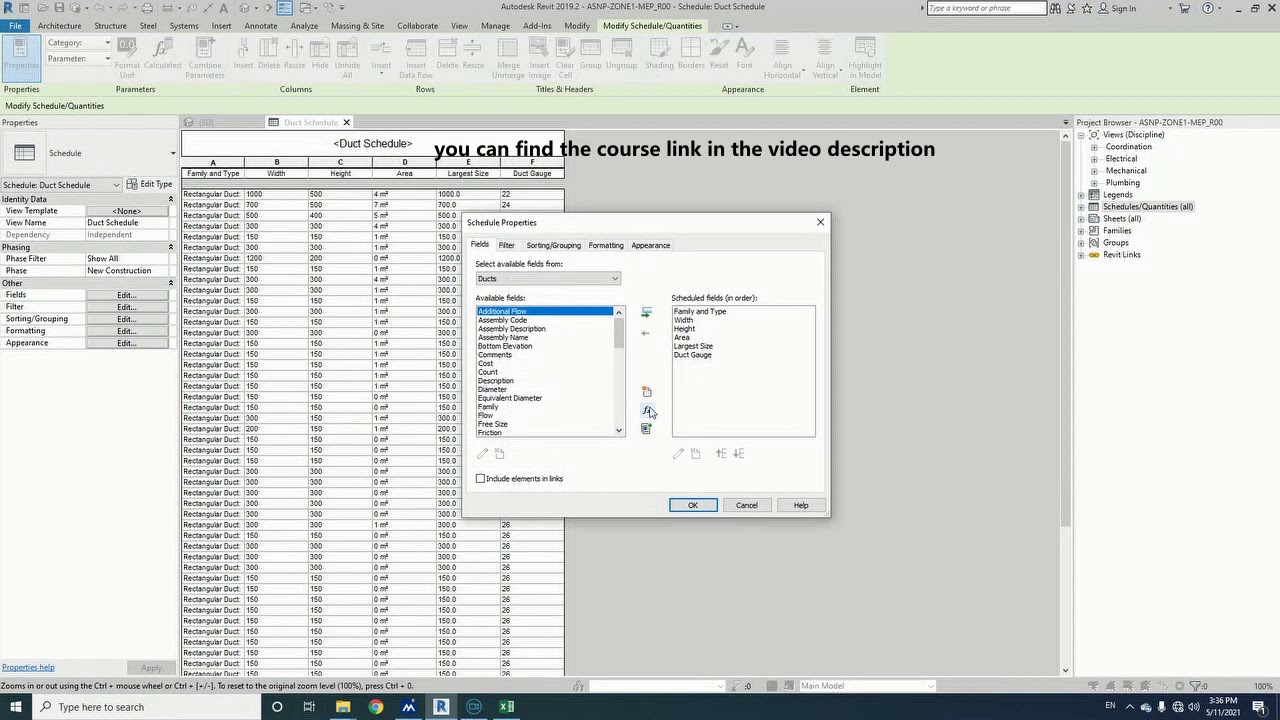Collapse the Identity Data properties section

point(170,199)
